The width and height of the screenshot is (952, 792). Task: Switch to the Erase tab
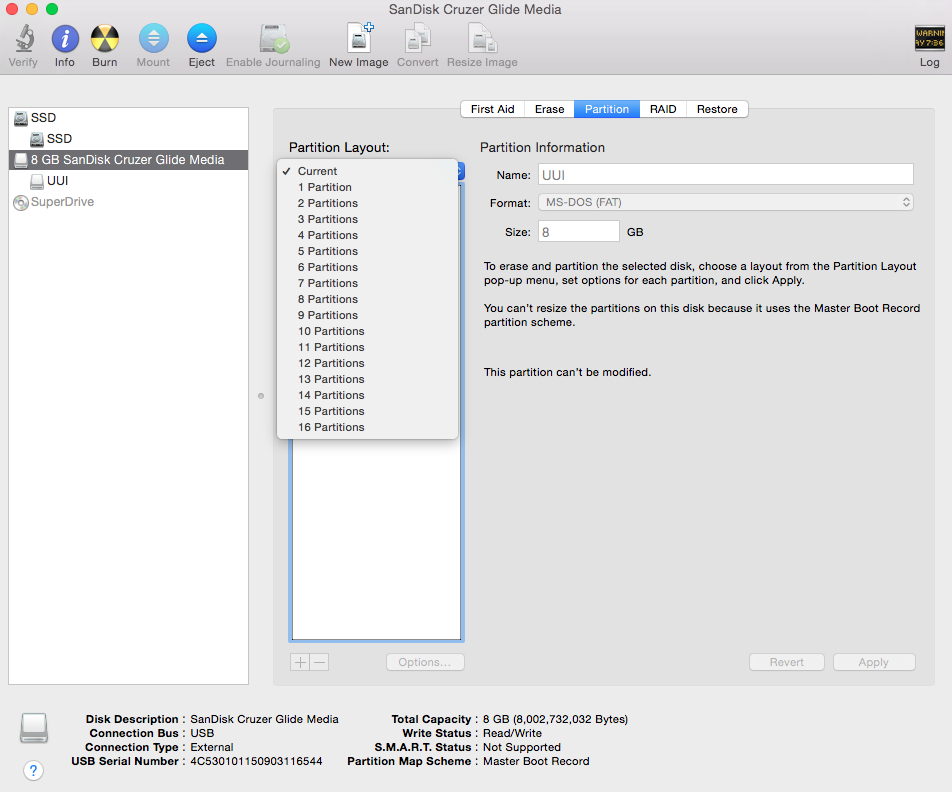click(549, 109)
